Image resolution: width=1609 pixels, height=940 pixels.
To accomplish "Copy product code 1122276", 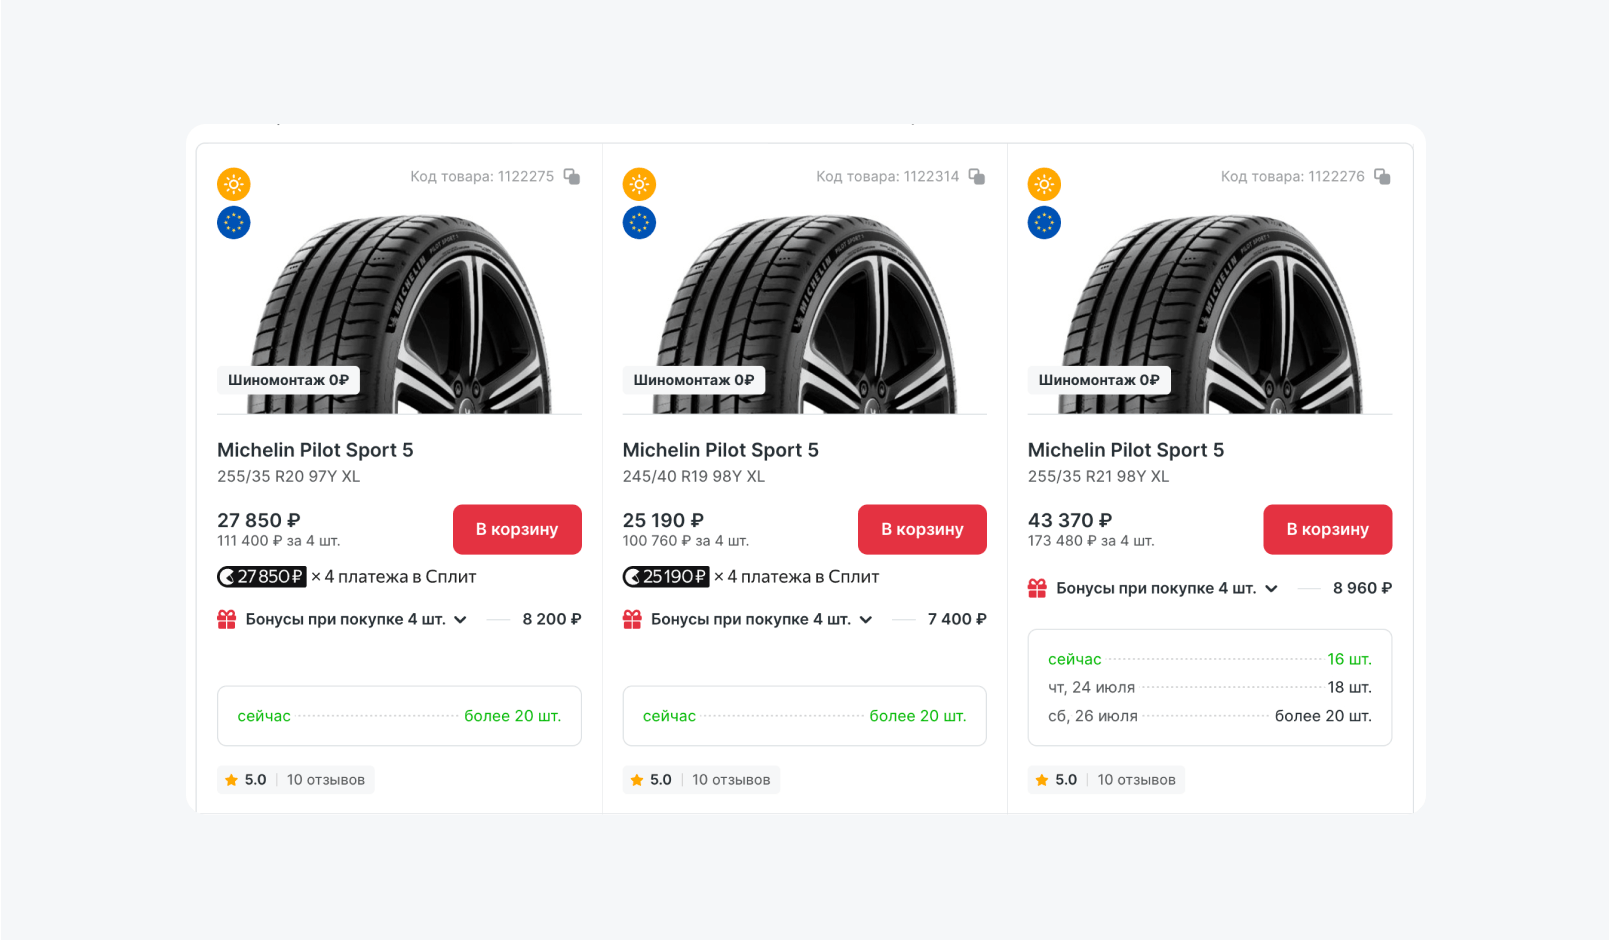I will coord(1382,177).
